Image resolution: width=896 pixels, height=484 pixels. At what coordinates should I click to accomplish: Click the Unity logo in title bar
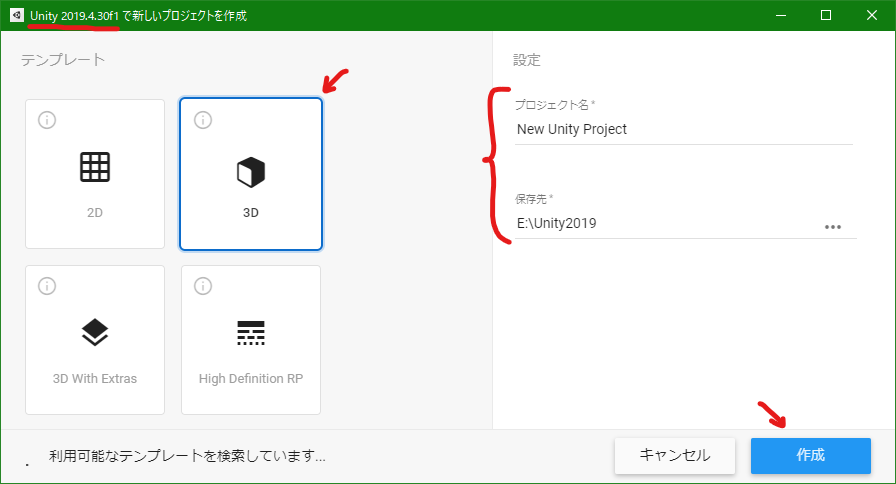click(17, 15)
